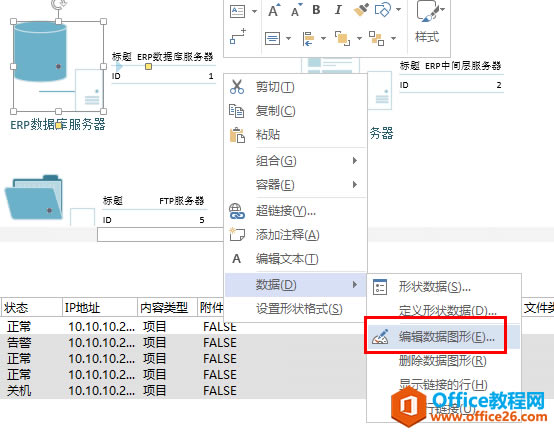The image size is (554, 434).
Task: Increase font size with large A icon
Action: coord(274,10)
